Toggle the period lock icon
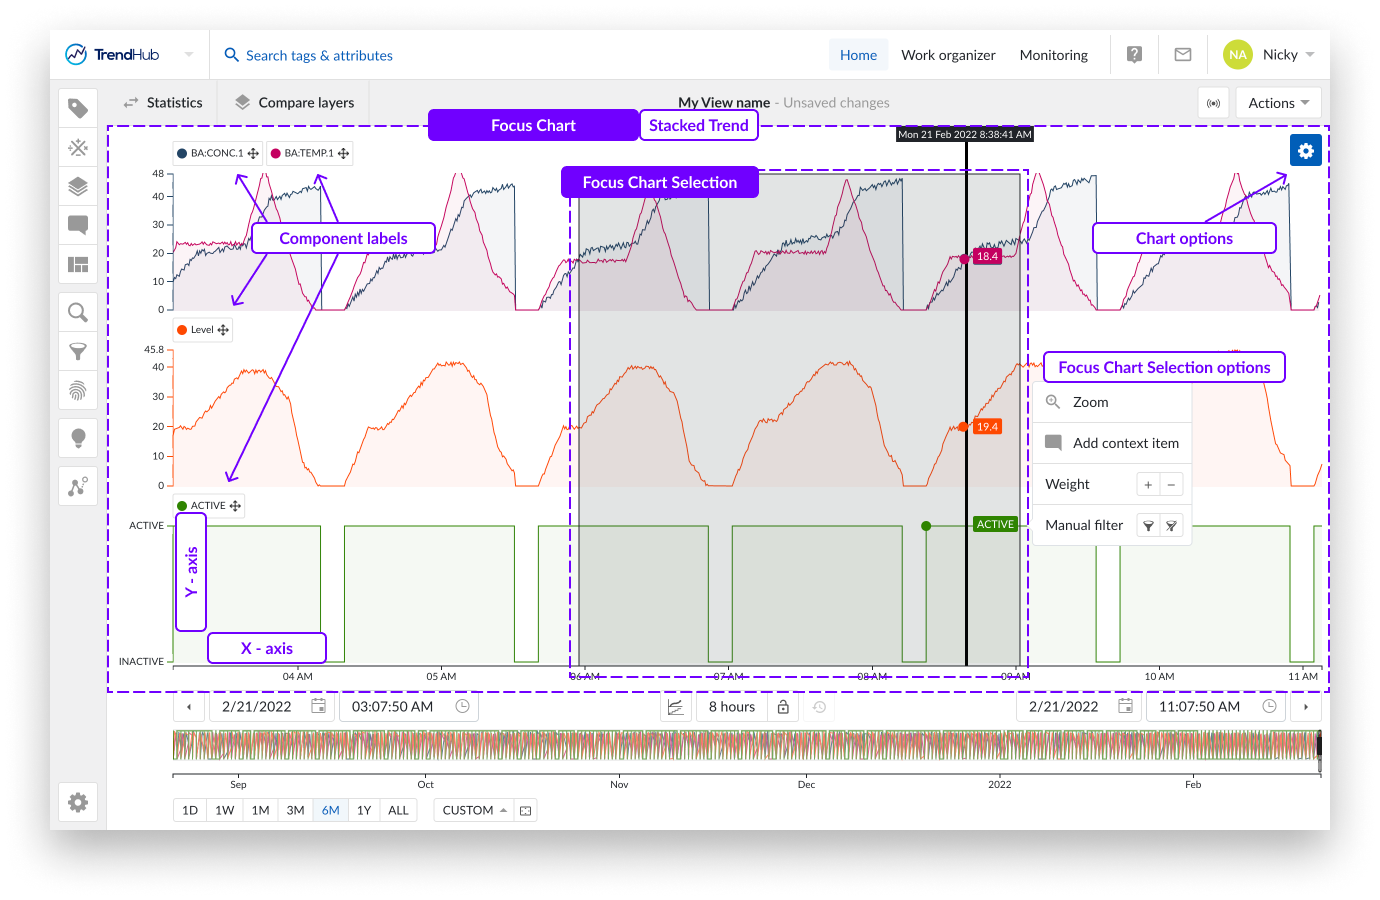 click(x=784, y=707)
